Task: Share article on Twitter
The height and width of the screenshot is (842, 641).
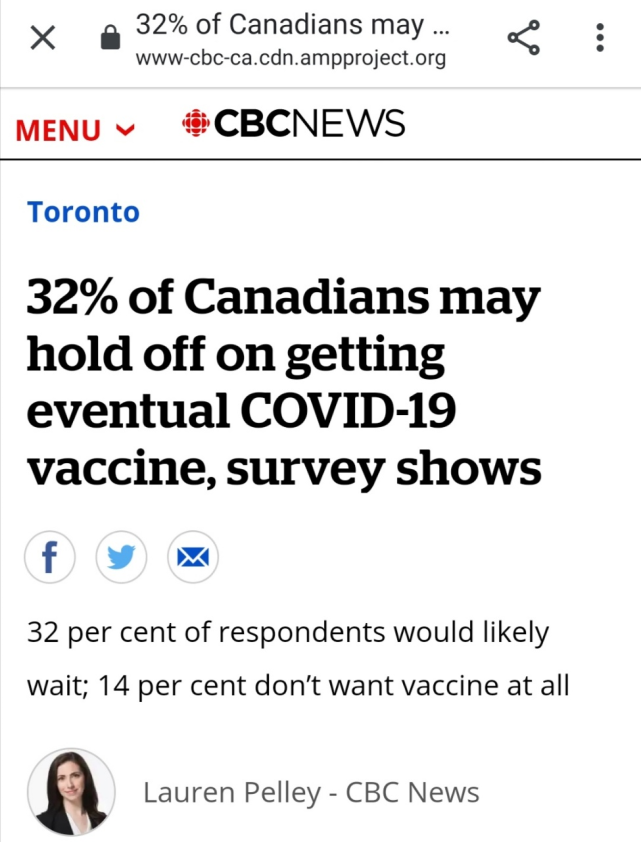Action: [x=121, y=557]
